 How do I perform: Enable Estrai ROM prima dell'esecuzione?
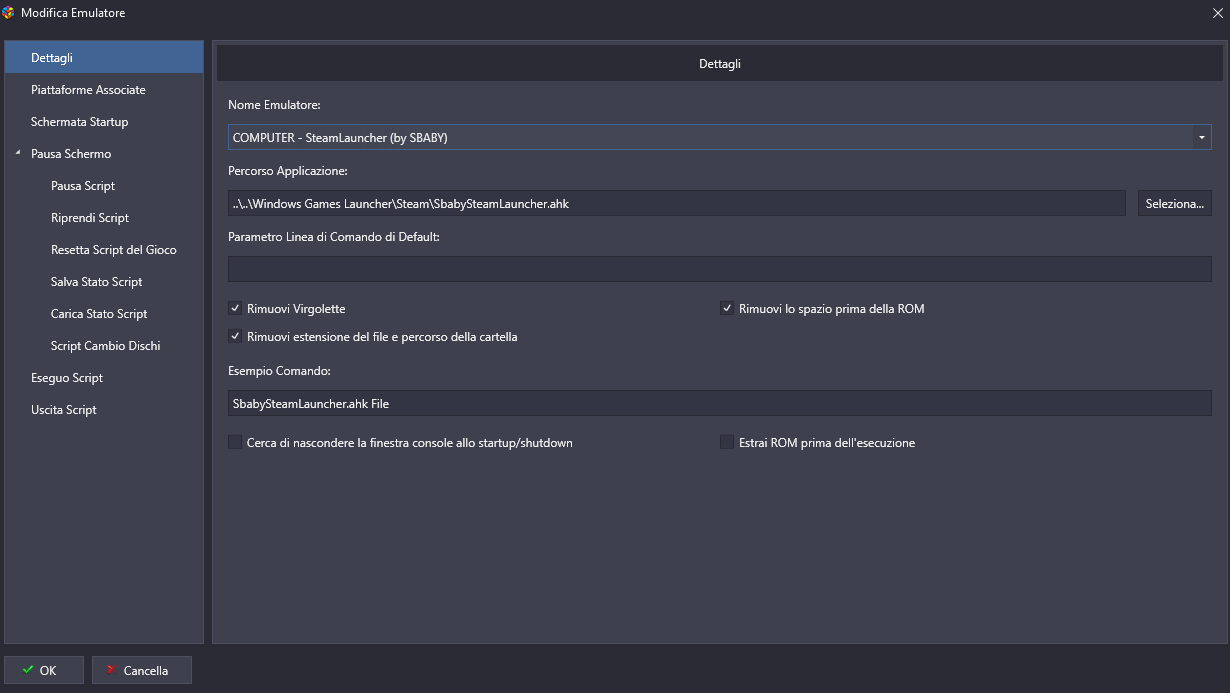[x=727, y=442]
